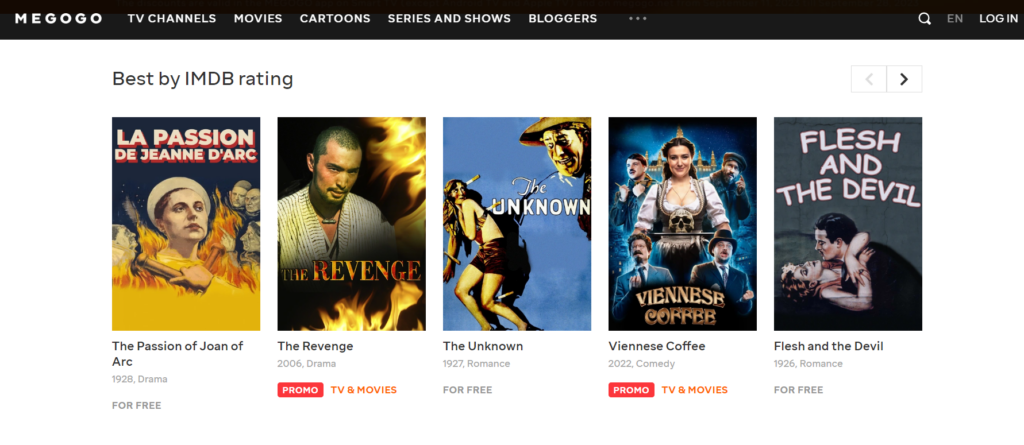Image resolution: width=1024 pixels, height=445 pixels.
Task: Click the MEGOGO logo
Action: pos(58,18)
